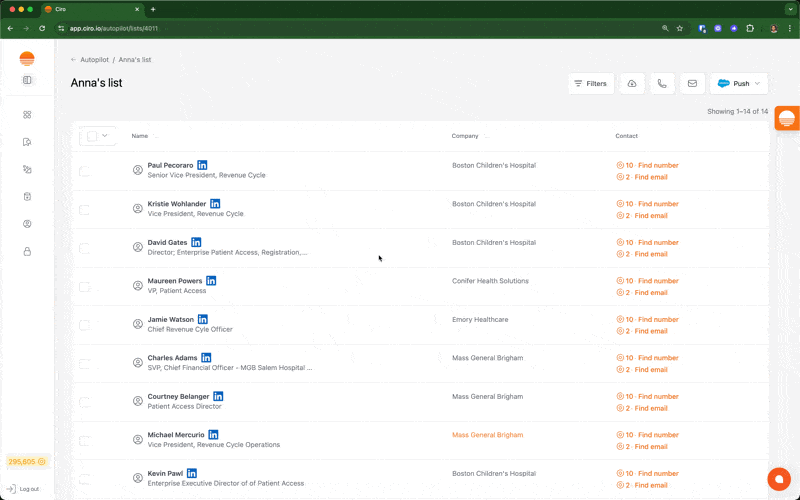Switch to the Ciro browser tab
Image resolution: width=800 pixels, height=500 pixels.
click(x=92, y=9)
